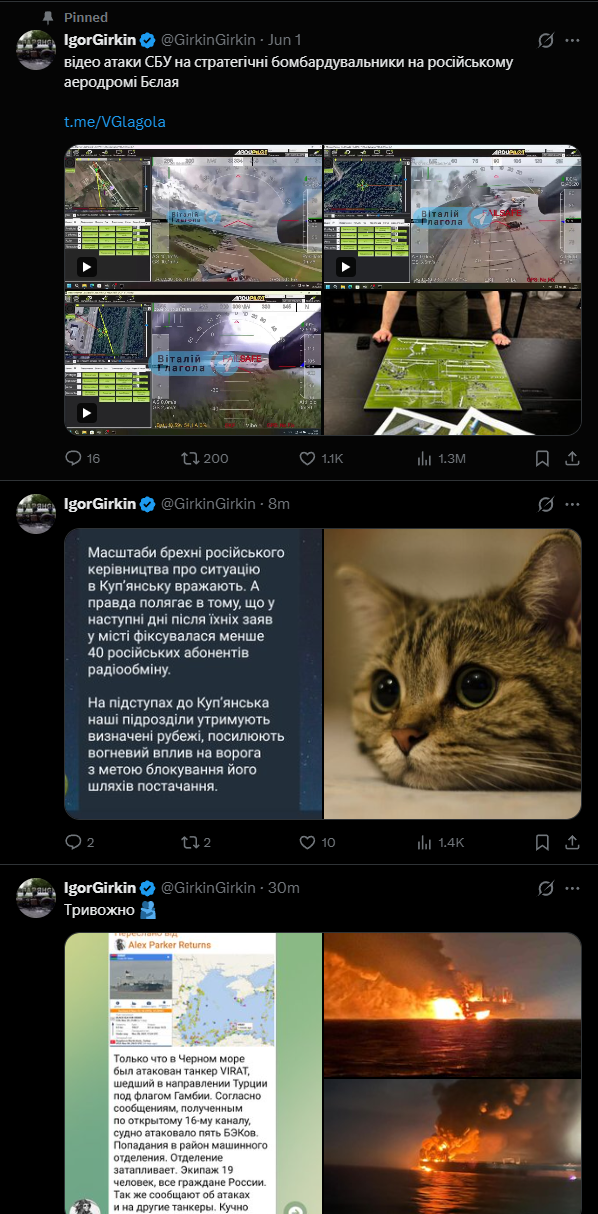Open the t.me/VGlagola link
Image resolution: width=598 pixels, height=1214 pixels.
click(x=115, y=121)
